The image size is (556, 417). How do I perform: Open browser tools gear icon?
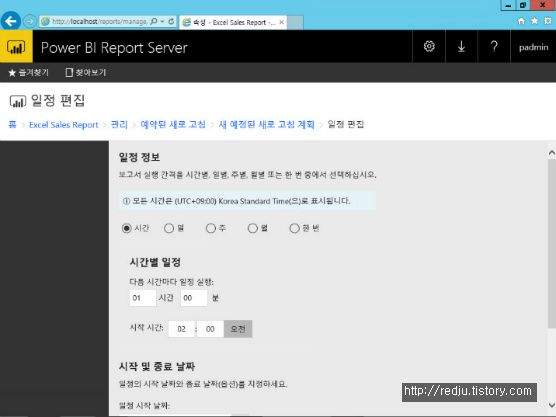(547, 21)
